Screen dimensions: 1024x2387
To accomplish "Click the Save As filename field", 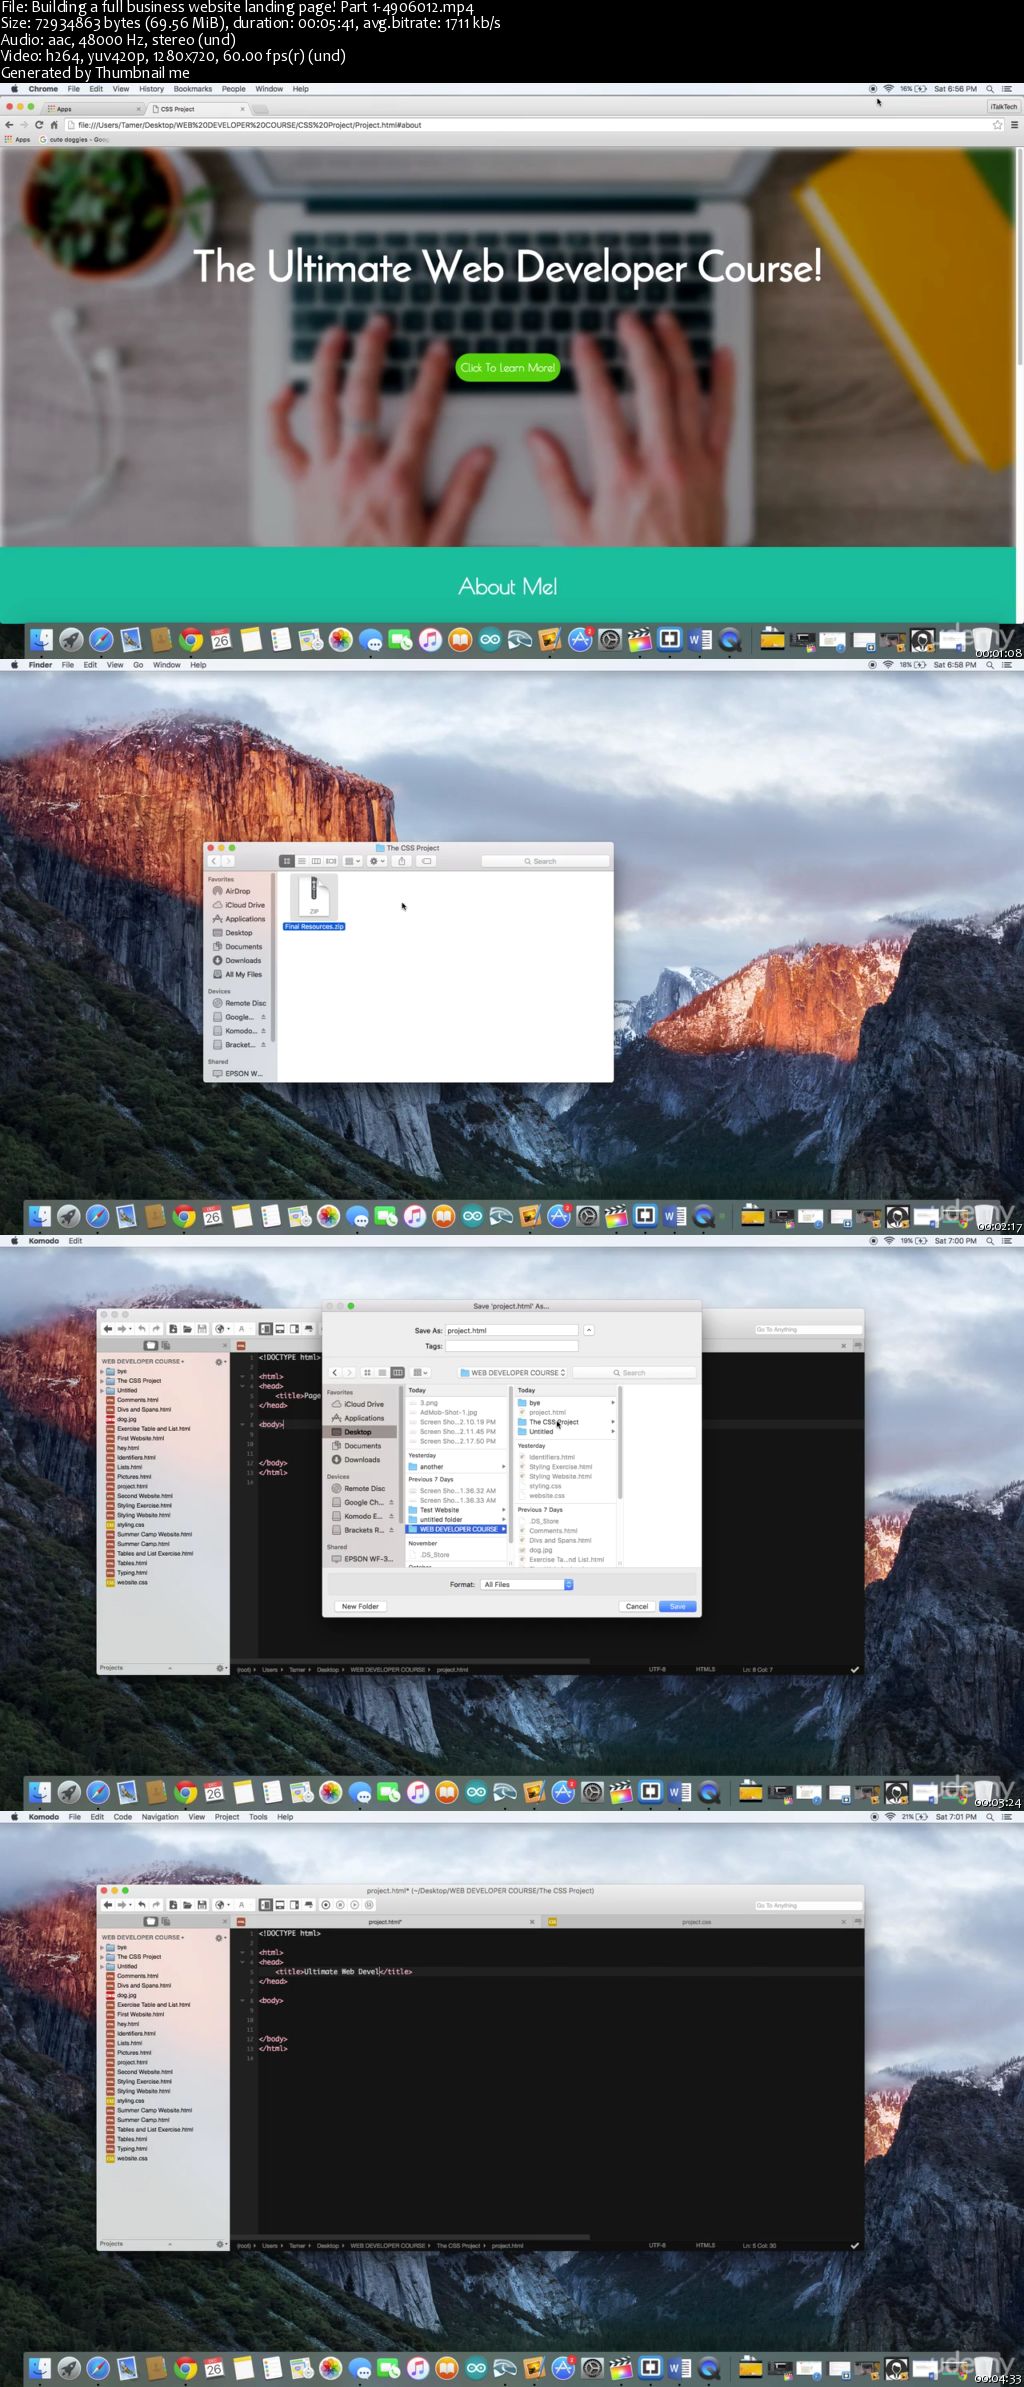I will 511,1330.
